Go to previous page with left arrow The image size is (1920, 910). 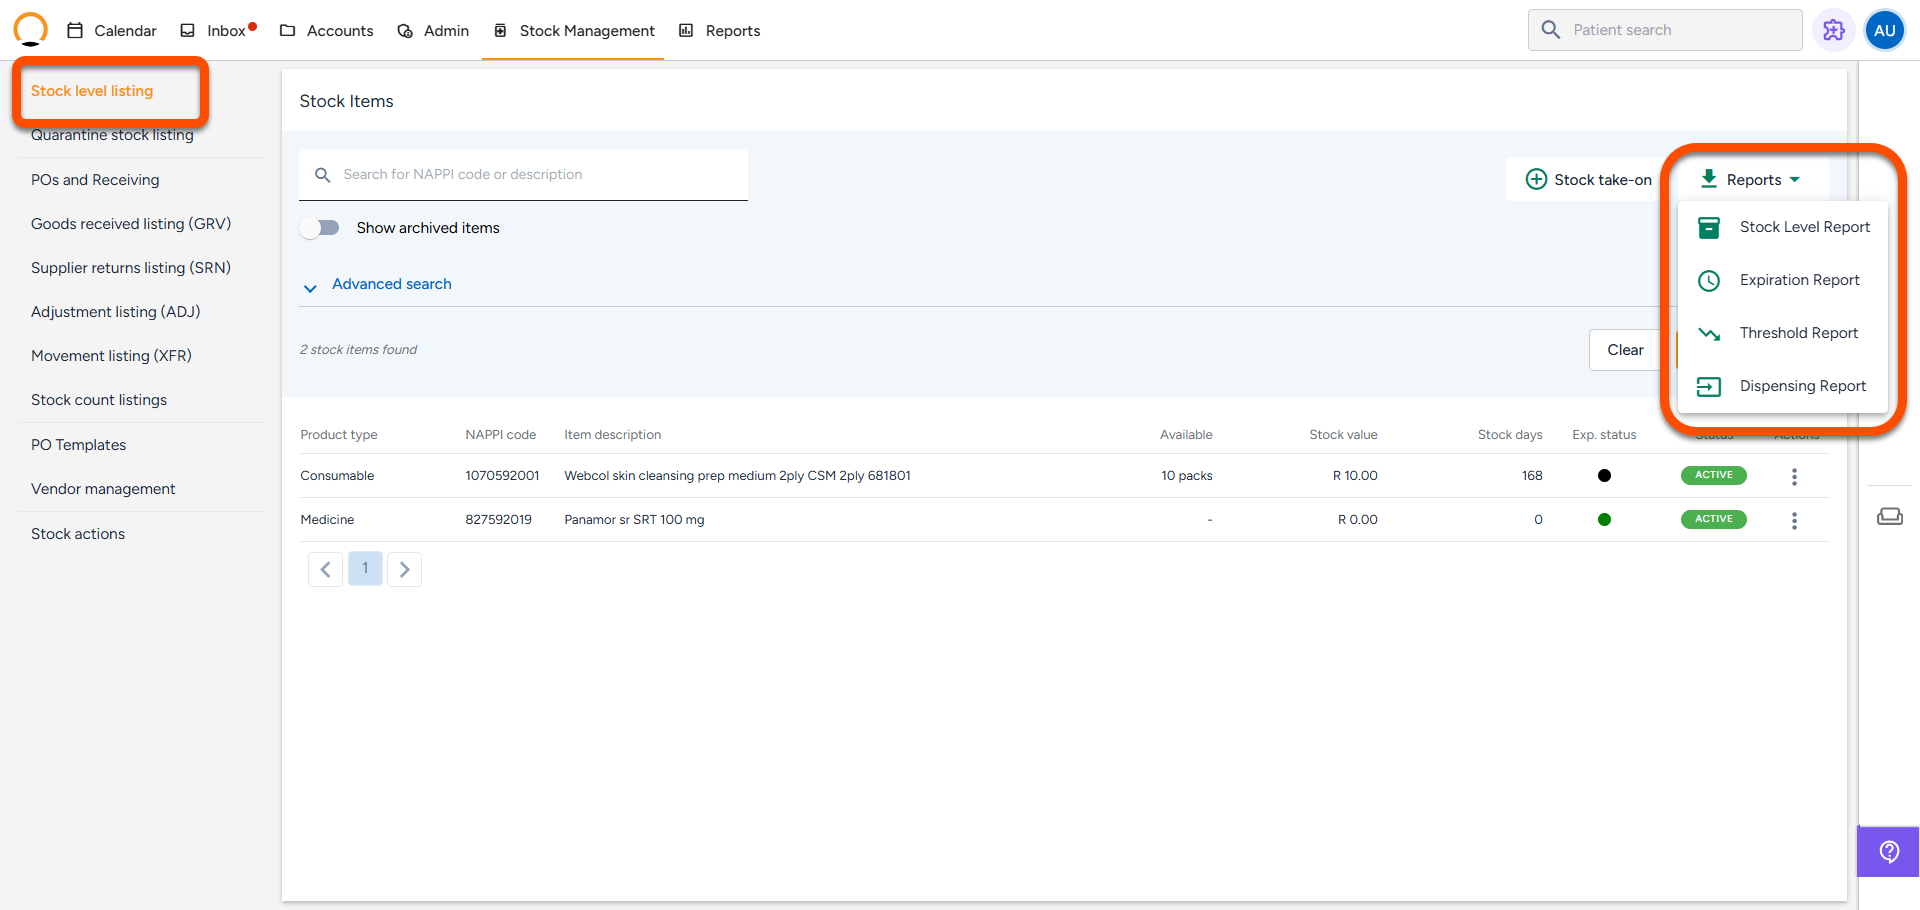(x=325, y=569)
